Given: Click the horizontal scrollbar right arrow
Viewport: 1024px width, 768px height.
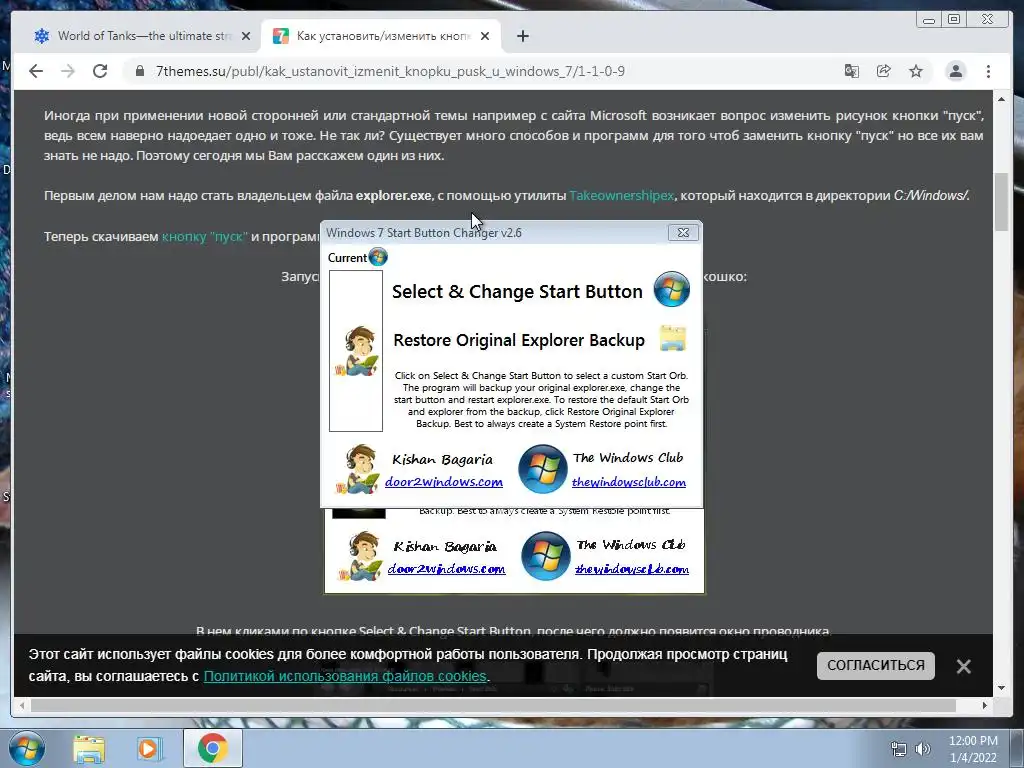Looking at the screenshot, I should pyautogui.click(x=985, y=705).
